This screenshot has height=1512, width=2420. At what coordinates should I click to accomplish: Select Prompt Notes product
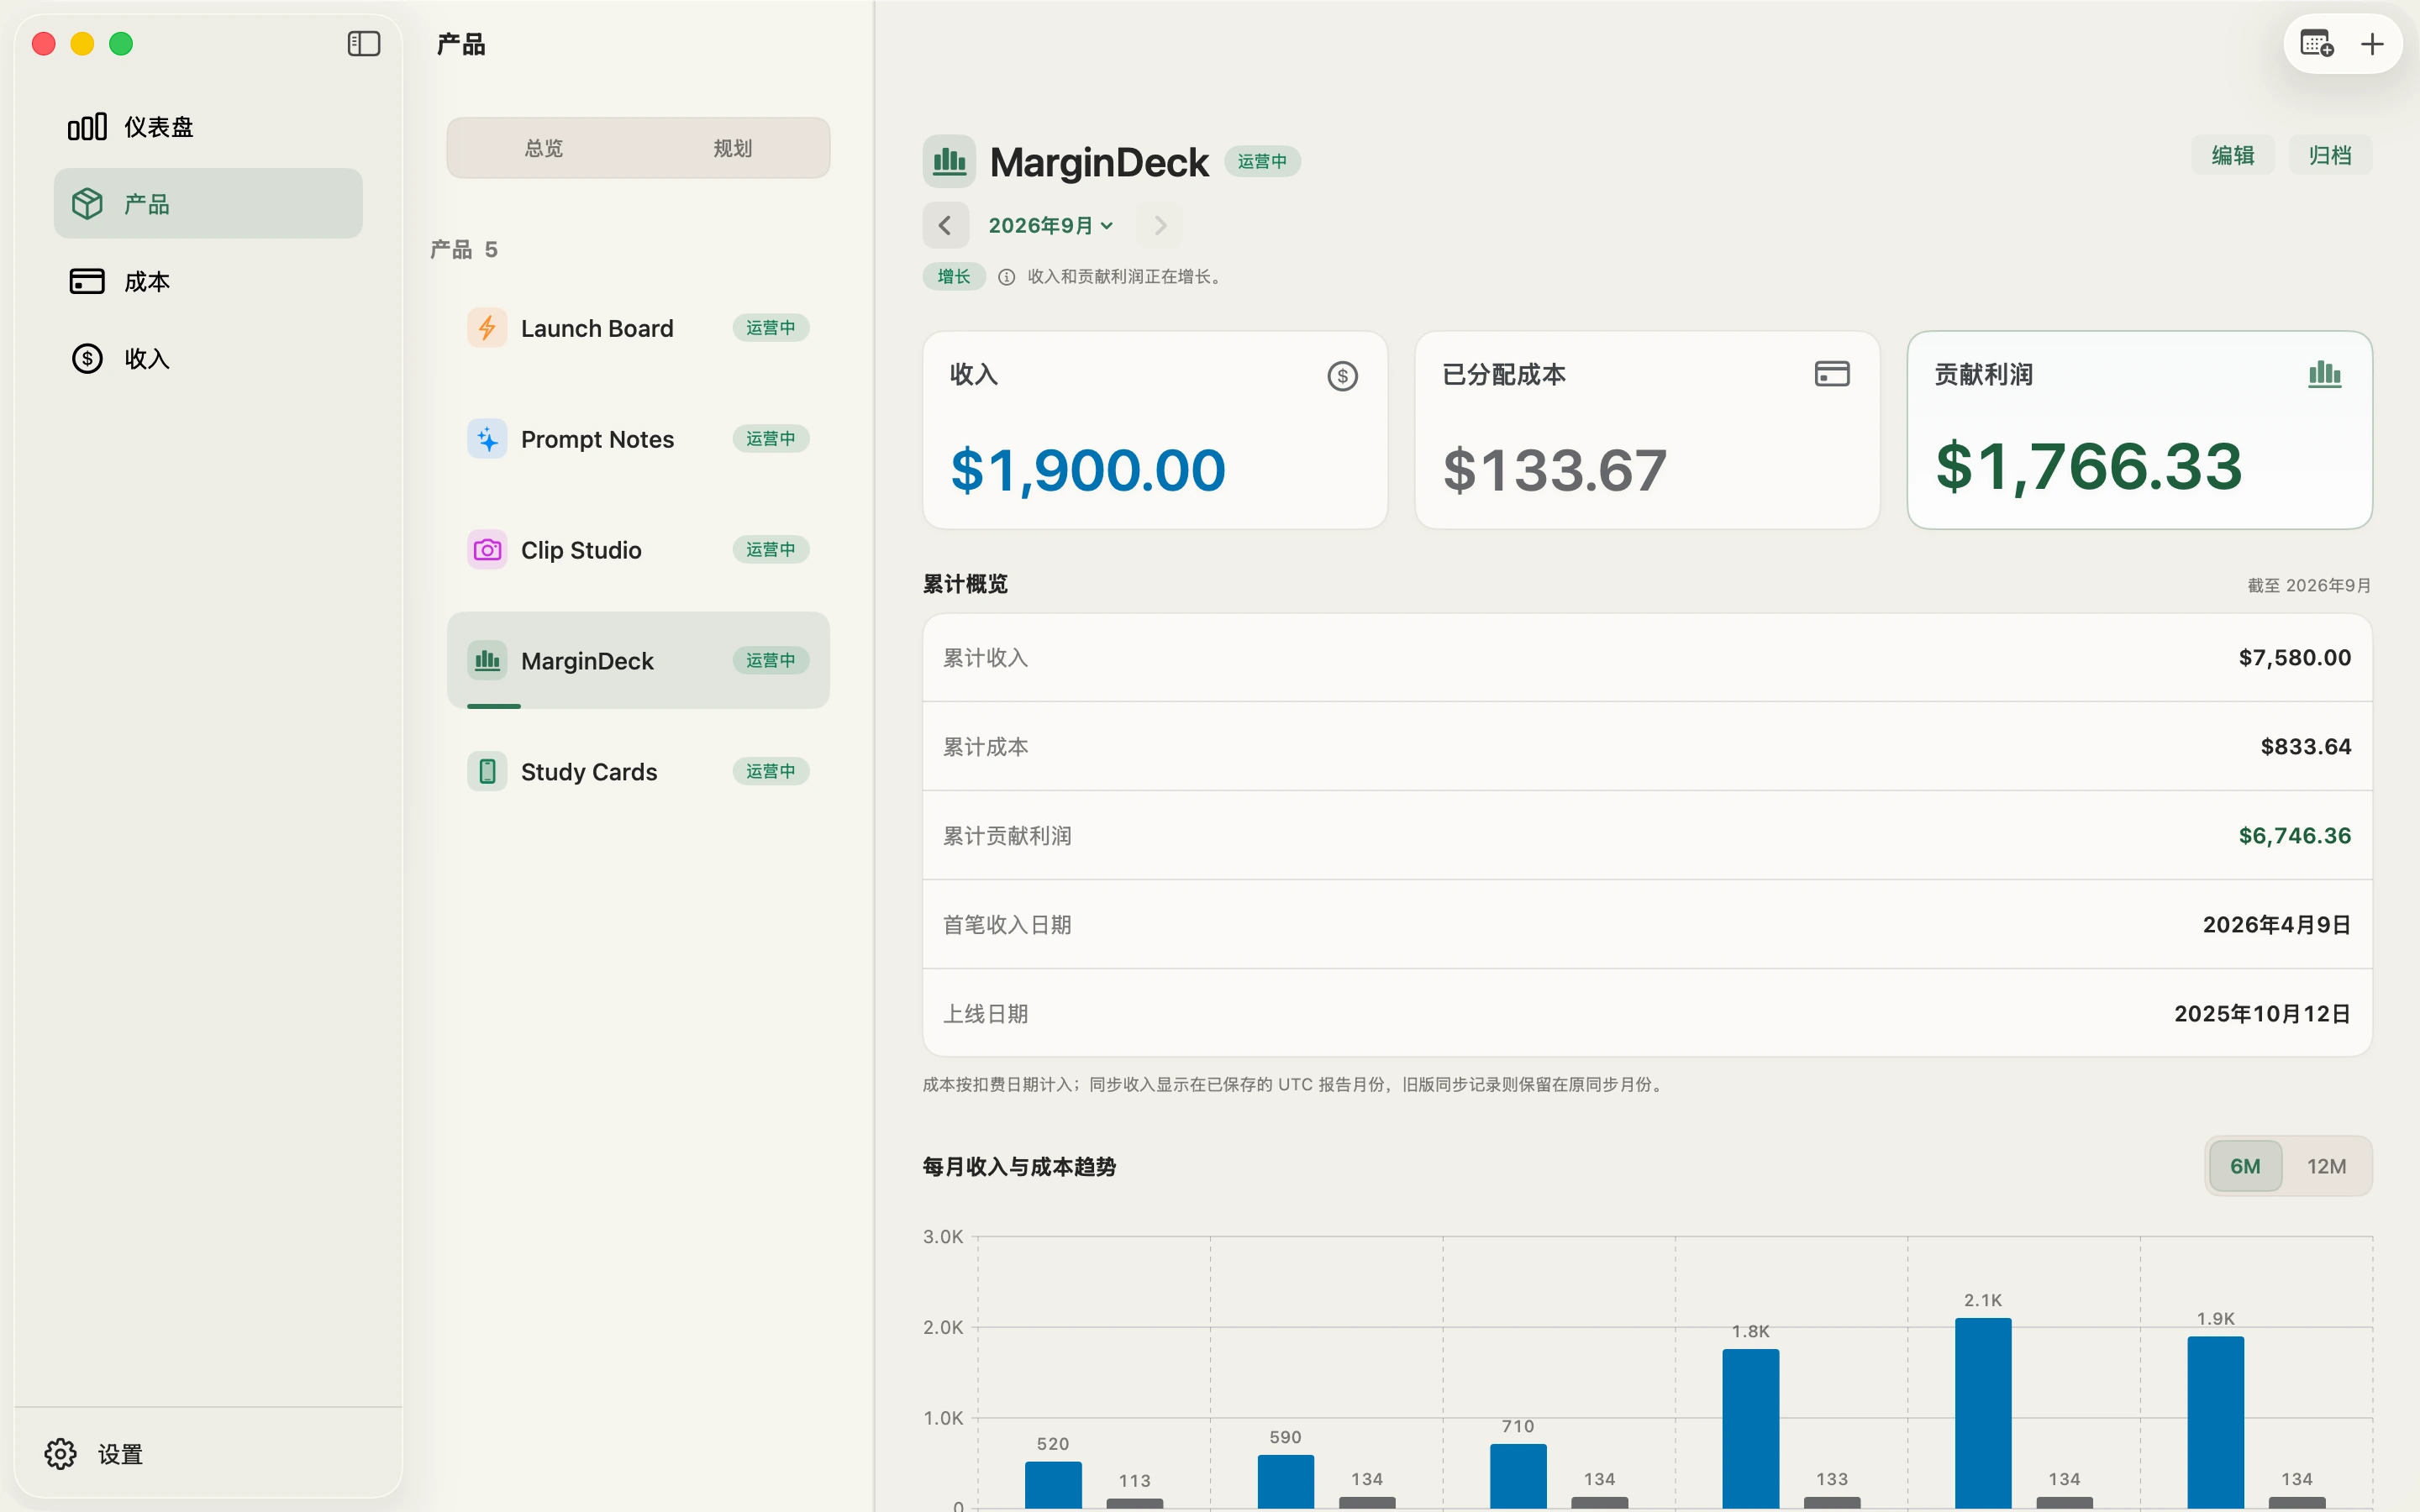coord(638,439)
